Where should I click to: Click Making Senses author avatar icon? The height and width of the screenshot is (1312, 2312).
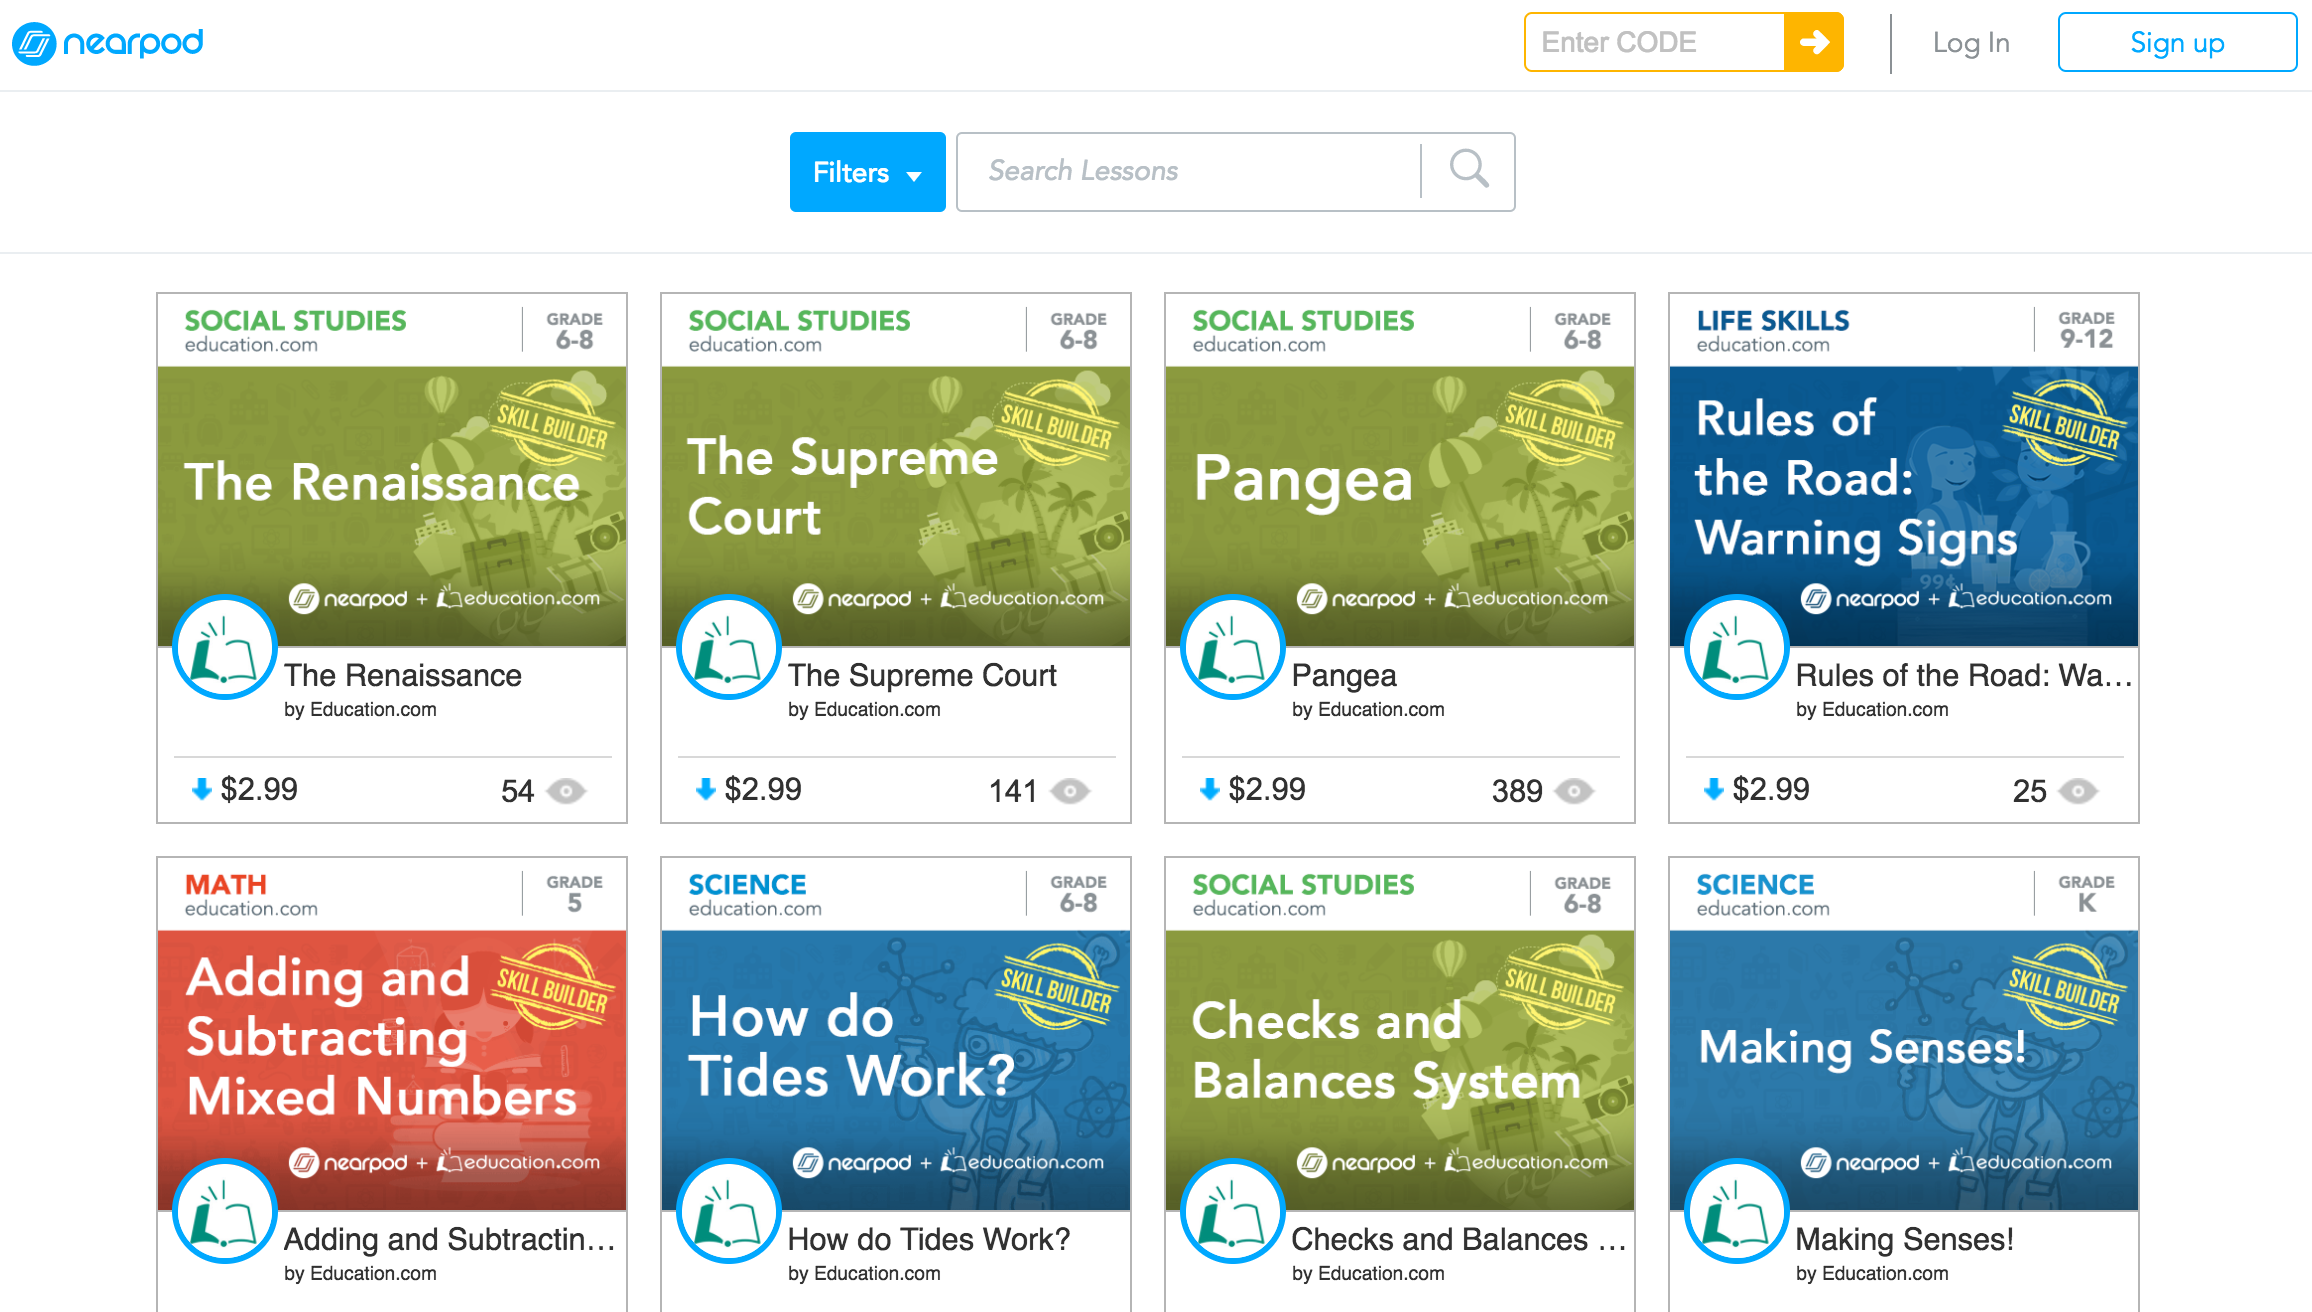pyautogui.click(x=1737, y=1211)
